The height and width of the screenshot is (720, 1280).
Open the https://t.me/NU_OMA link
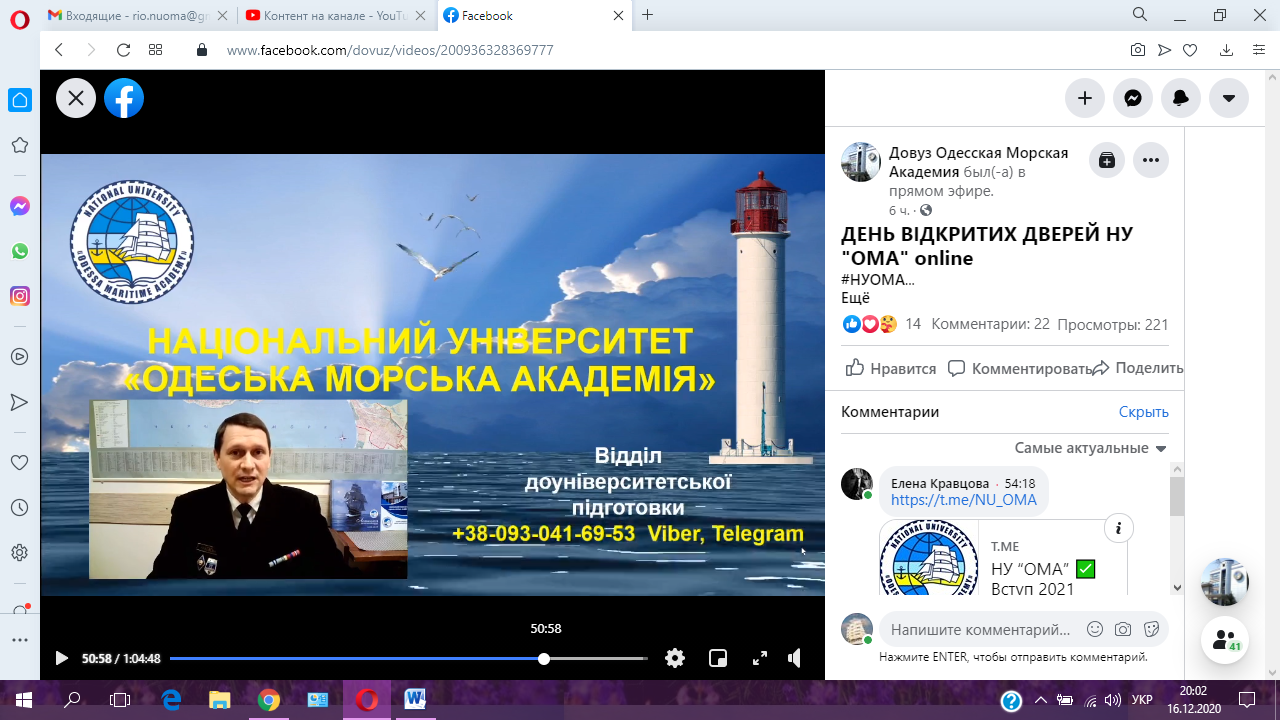964,500
